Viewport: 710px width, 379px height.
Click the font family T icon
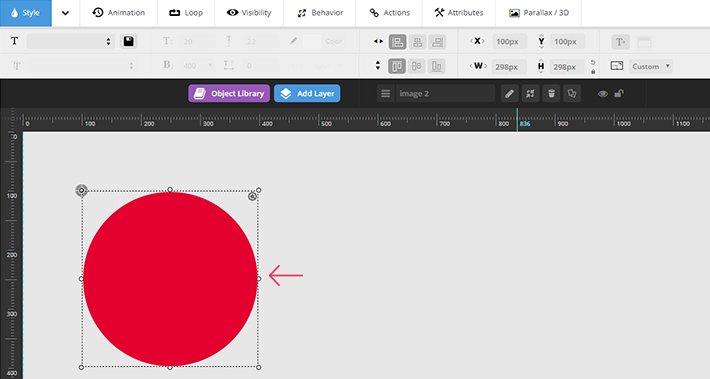14,41
